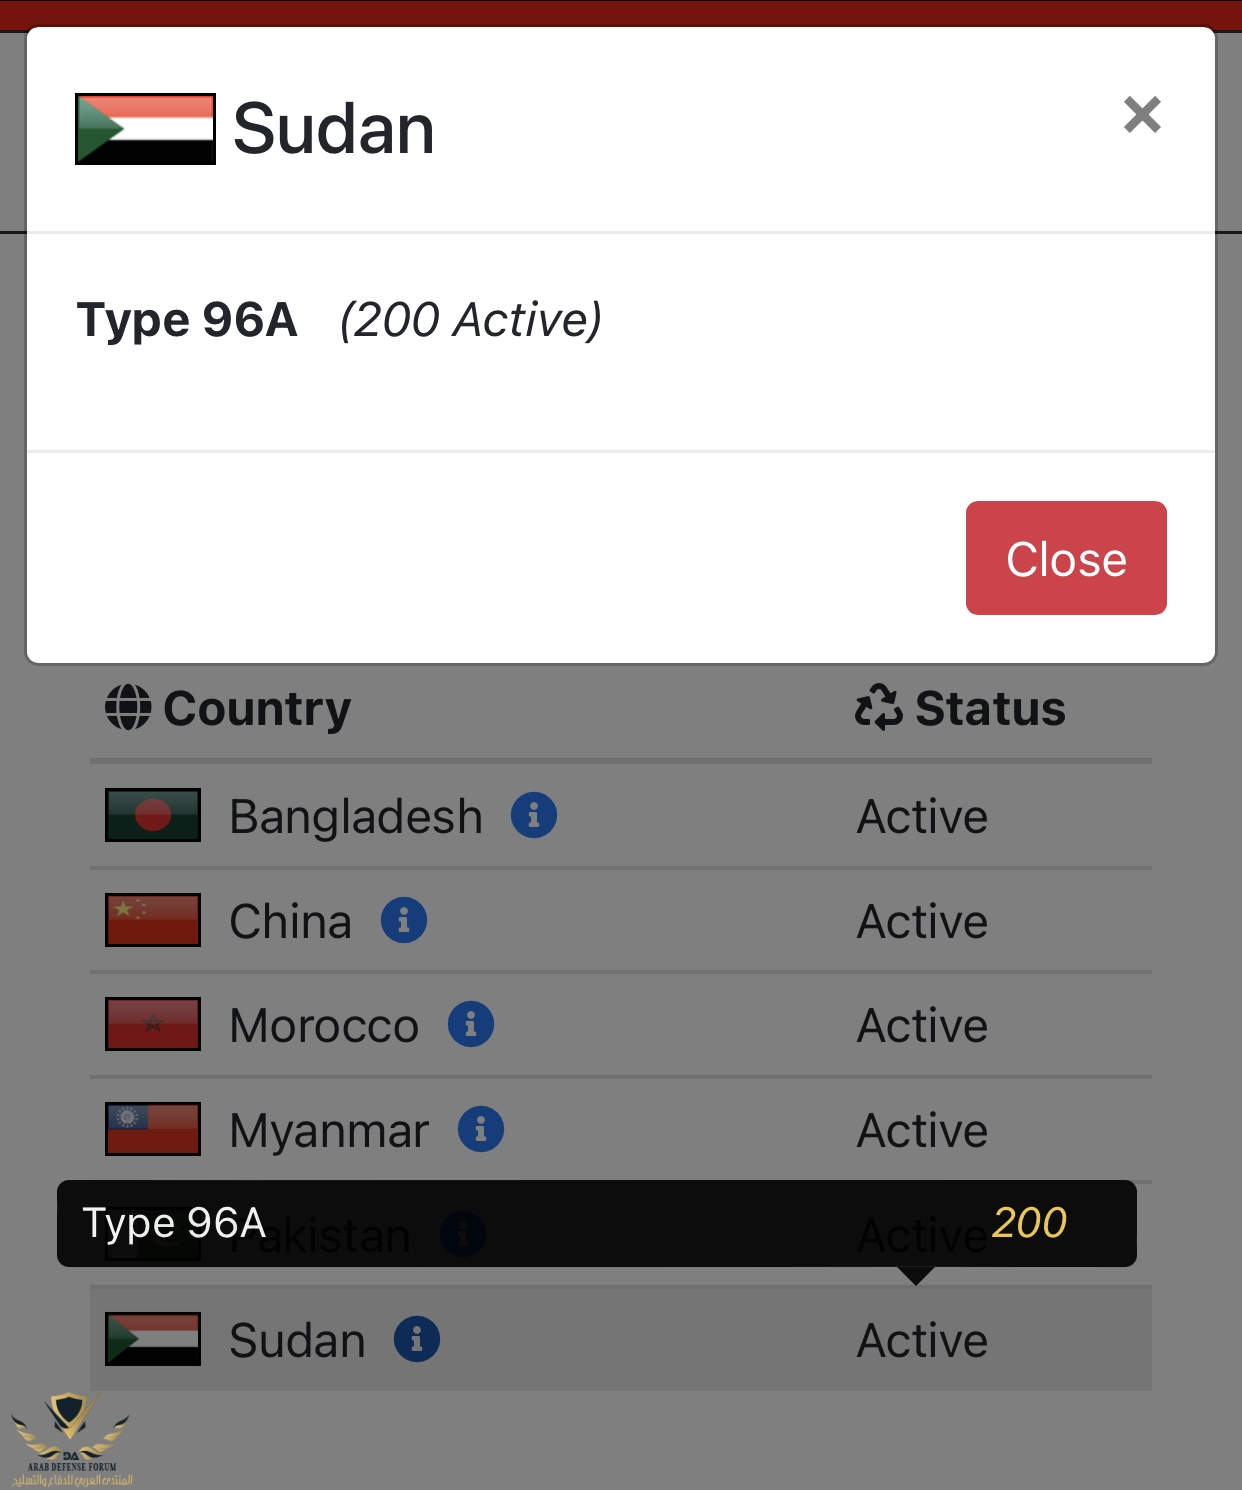Screen dimensions: 1242x1490
Task: Click the Bangladesh flag thumbnail
Action: pyautogui.click(x=153, y=815)
